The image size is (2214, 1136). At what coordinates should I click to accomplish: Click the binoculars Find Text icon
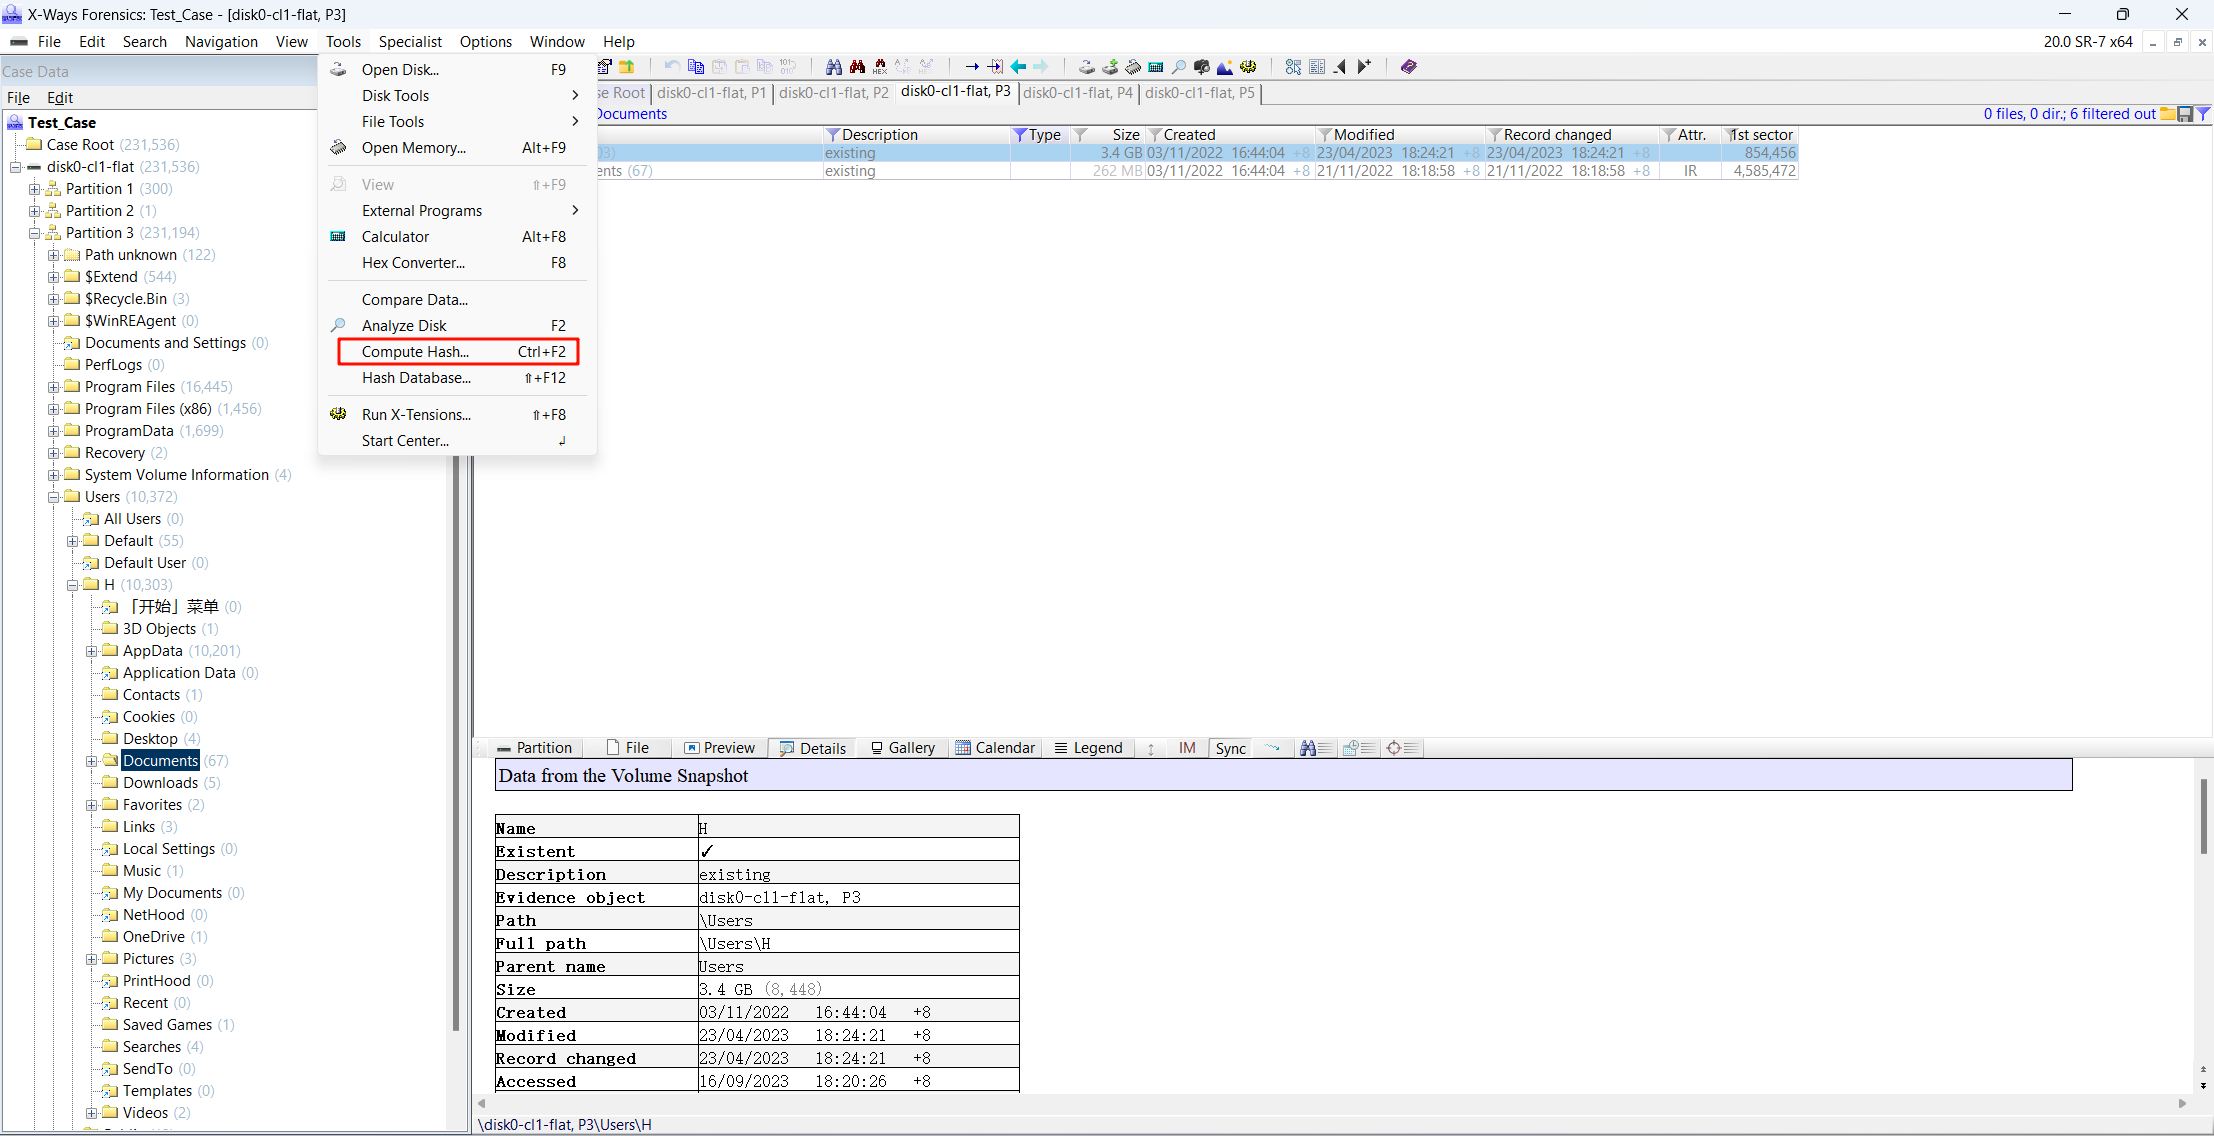point(833,67)
